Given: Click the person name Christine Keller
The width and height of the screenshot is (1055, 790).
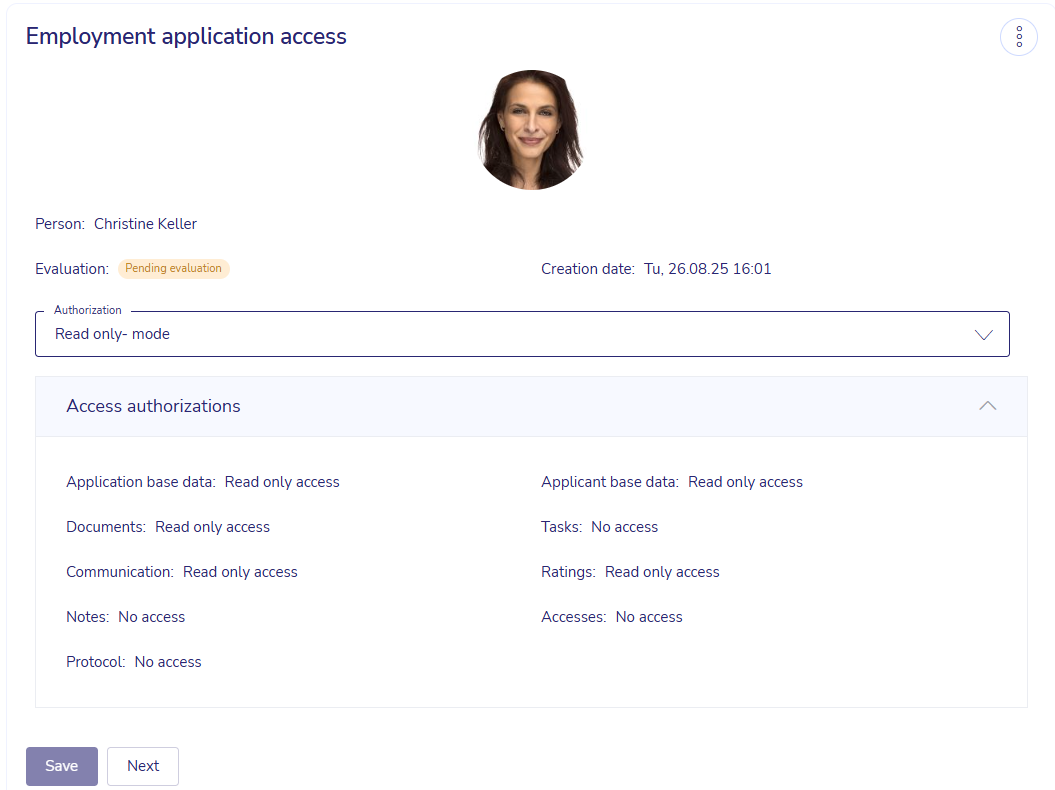Looking at the screenshot, I should (x=145, y=224).
